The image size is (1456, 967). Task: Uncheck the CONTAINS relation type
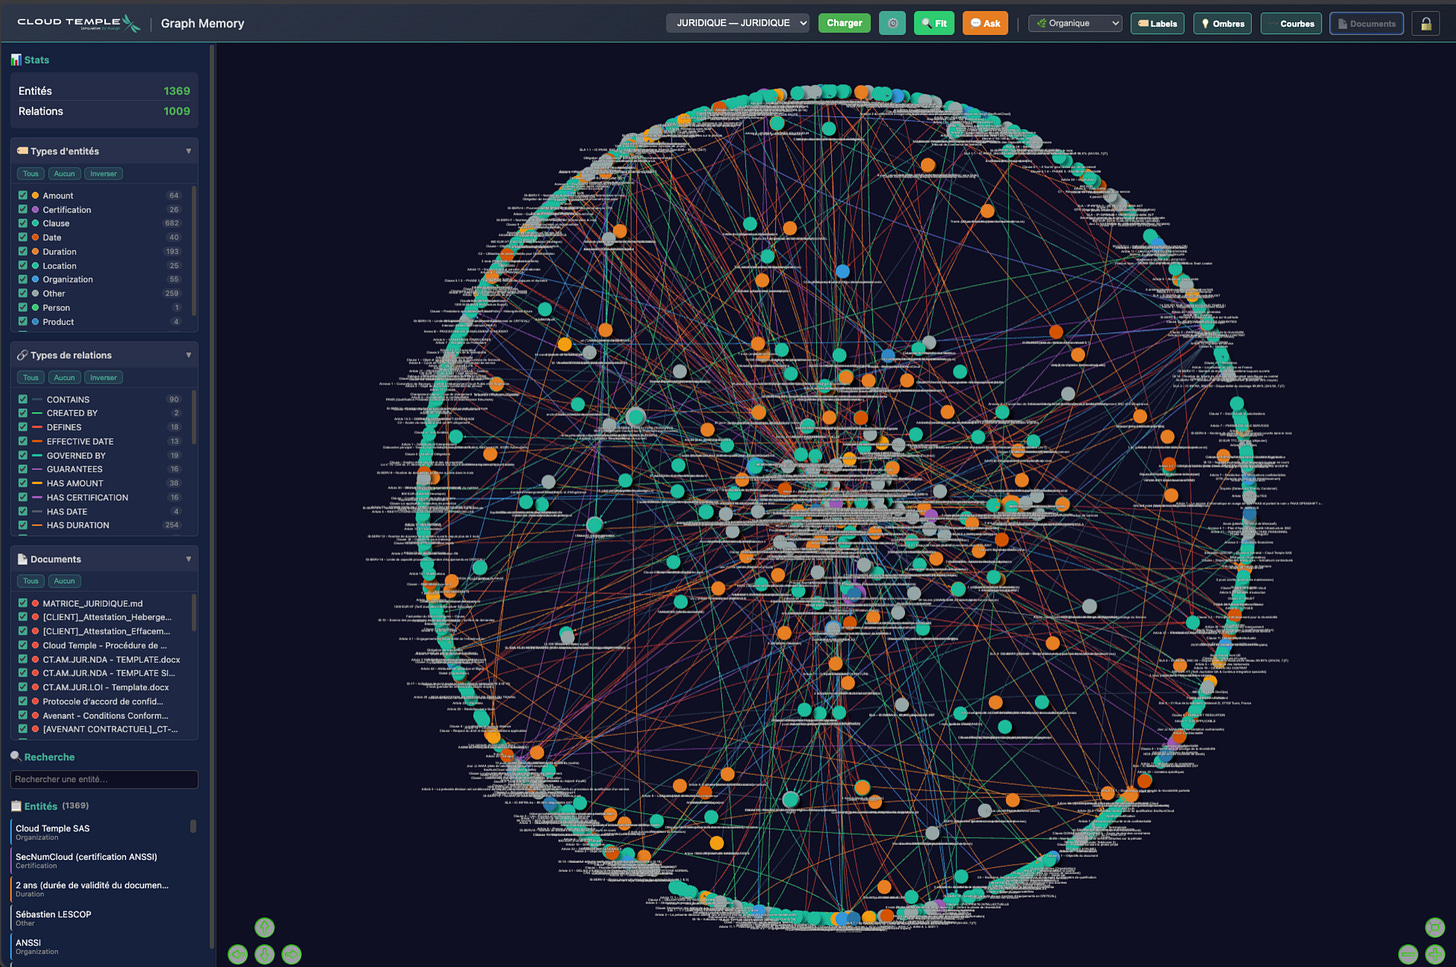pos(23,399)
